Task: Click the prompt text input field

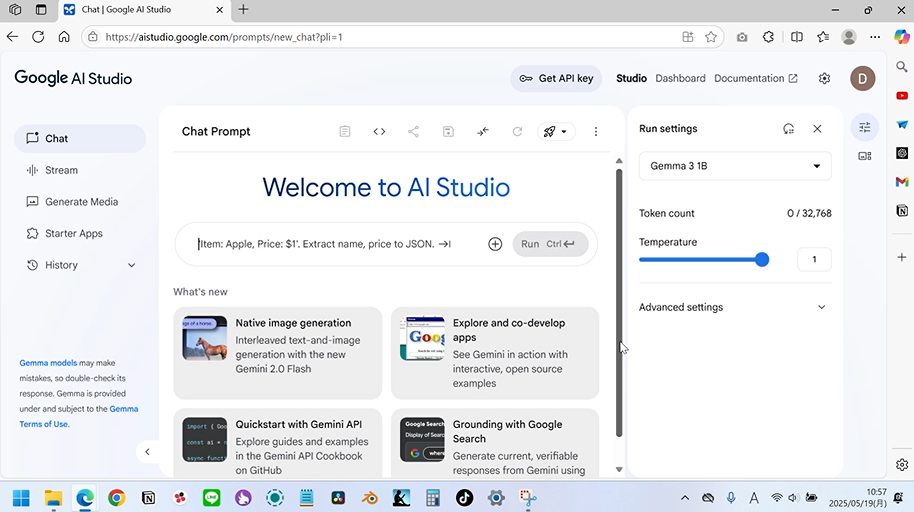Action: [330, 244]
